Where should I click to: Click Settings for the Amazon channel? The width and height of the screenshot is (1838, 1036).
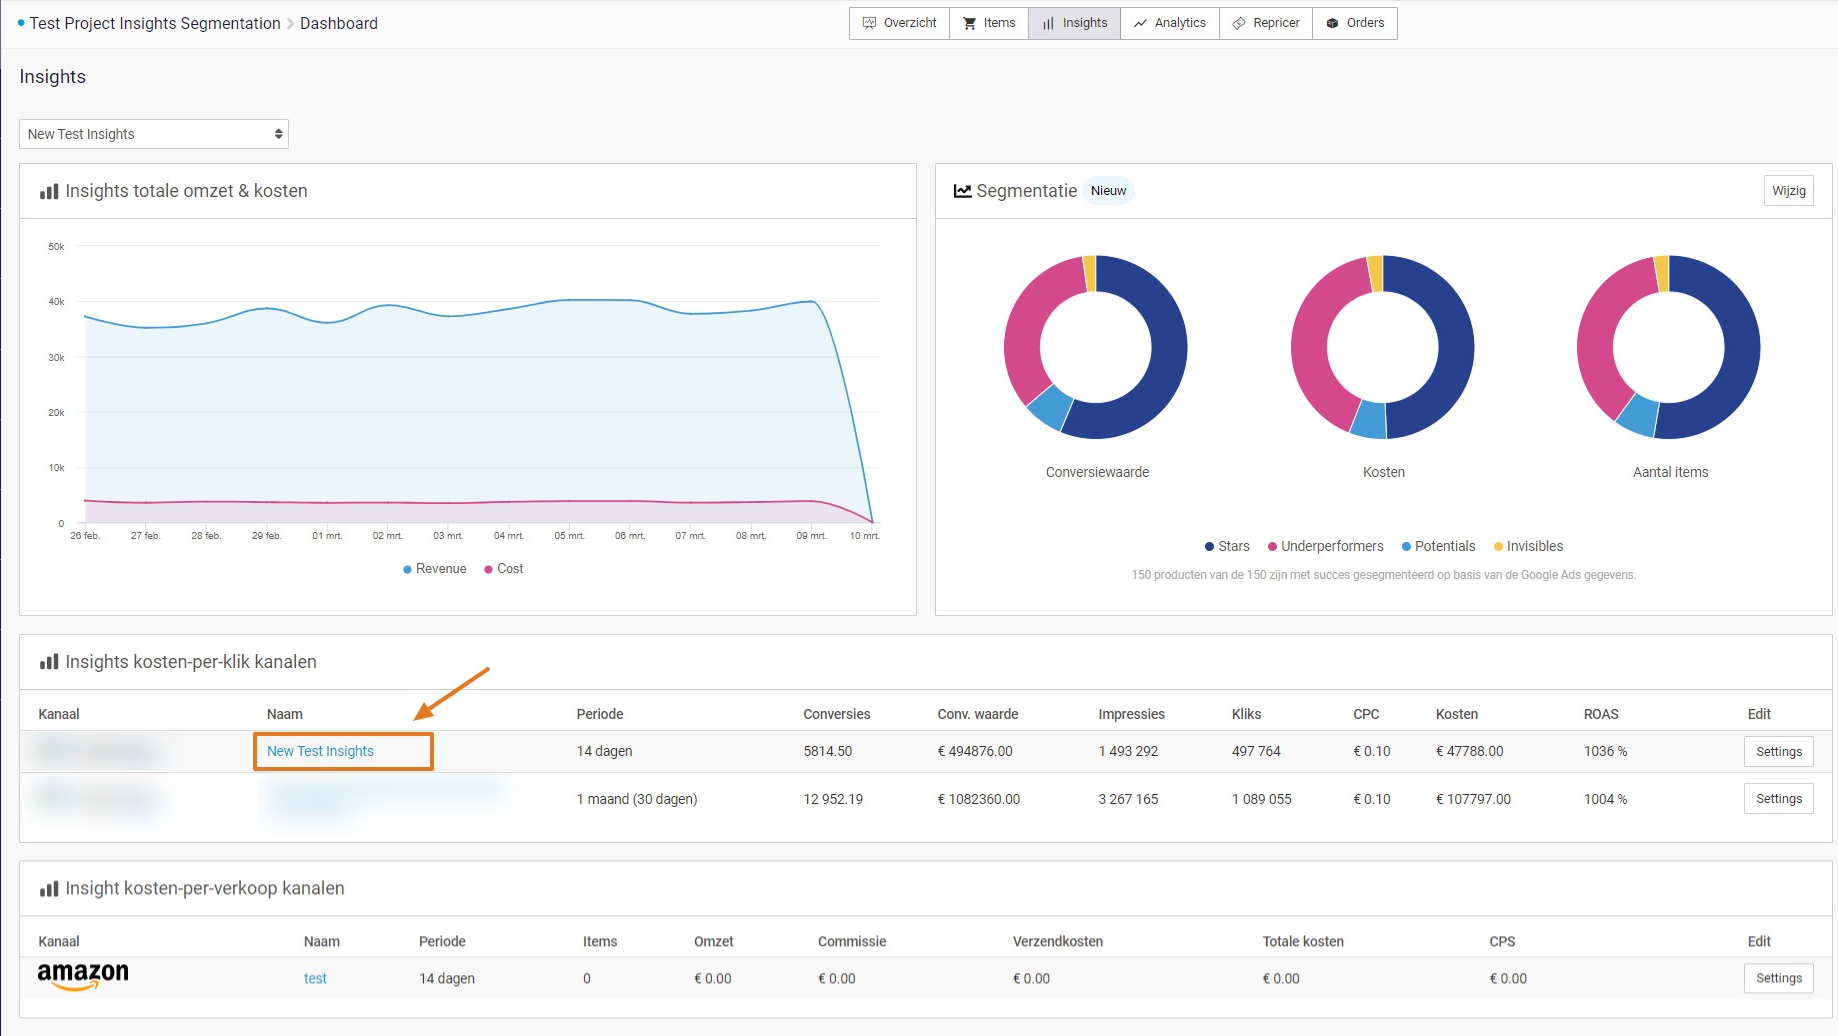point(1778,978)
